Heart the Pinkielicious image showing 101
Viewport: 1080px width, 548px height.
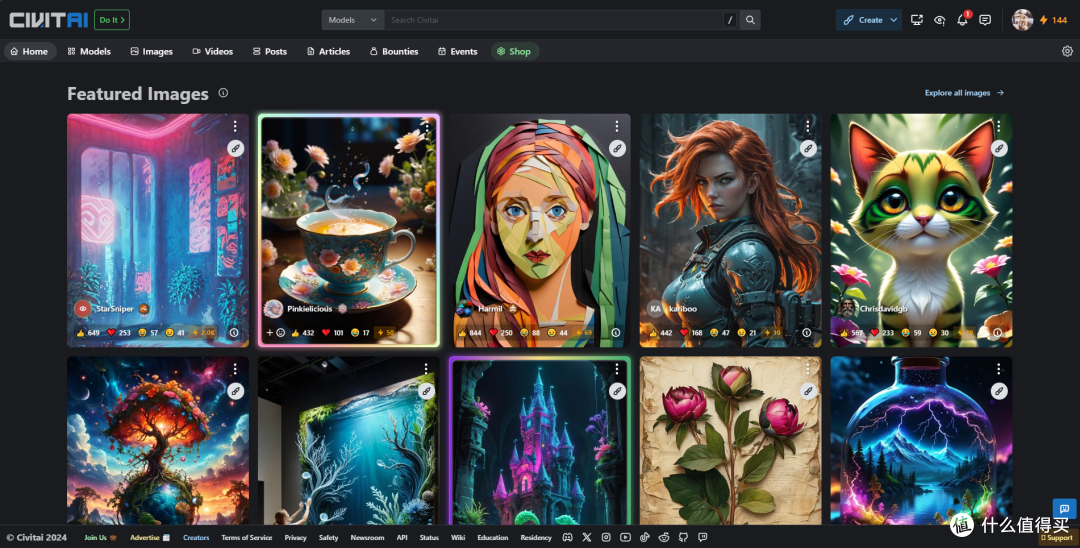pyautogui.click(x=333, y=333)
